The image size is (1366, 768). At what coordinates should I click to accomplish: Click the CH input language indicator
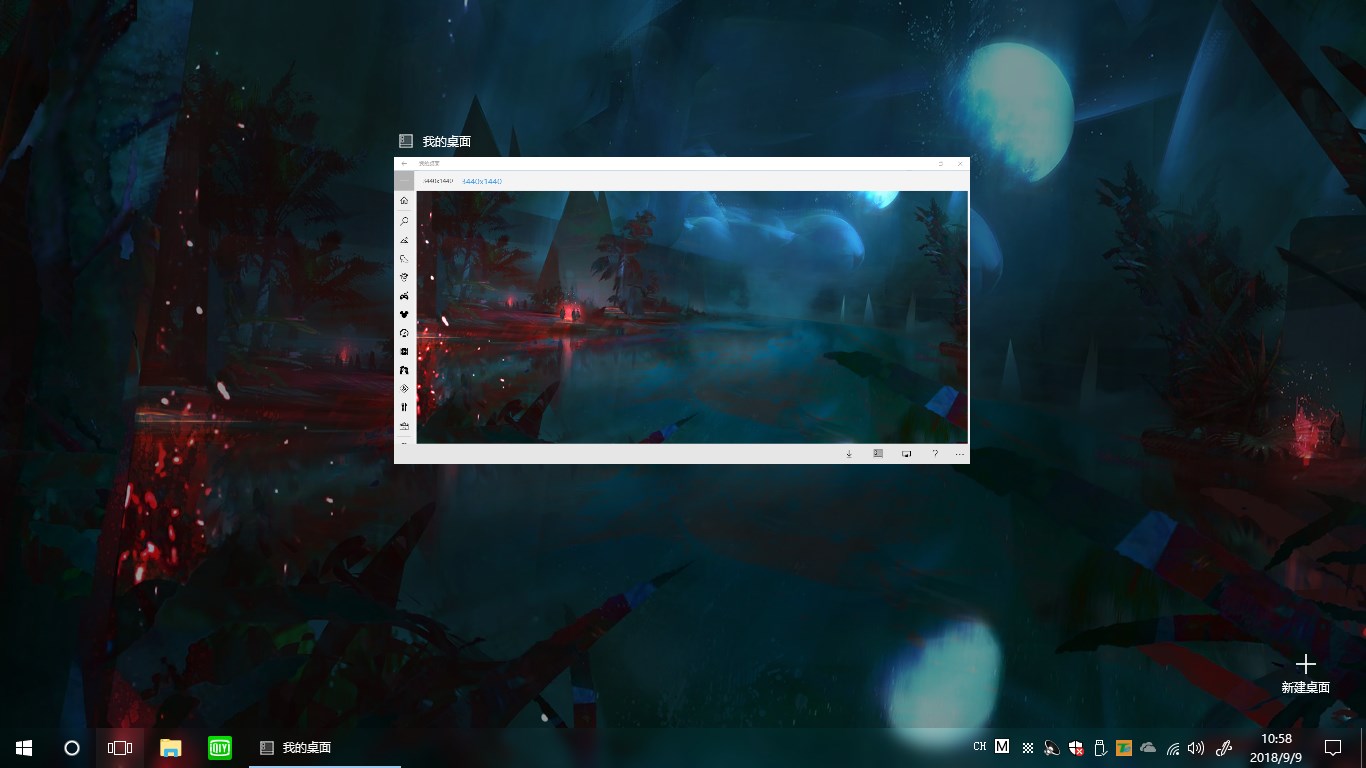[979, 747]
